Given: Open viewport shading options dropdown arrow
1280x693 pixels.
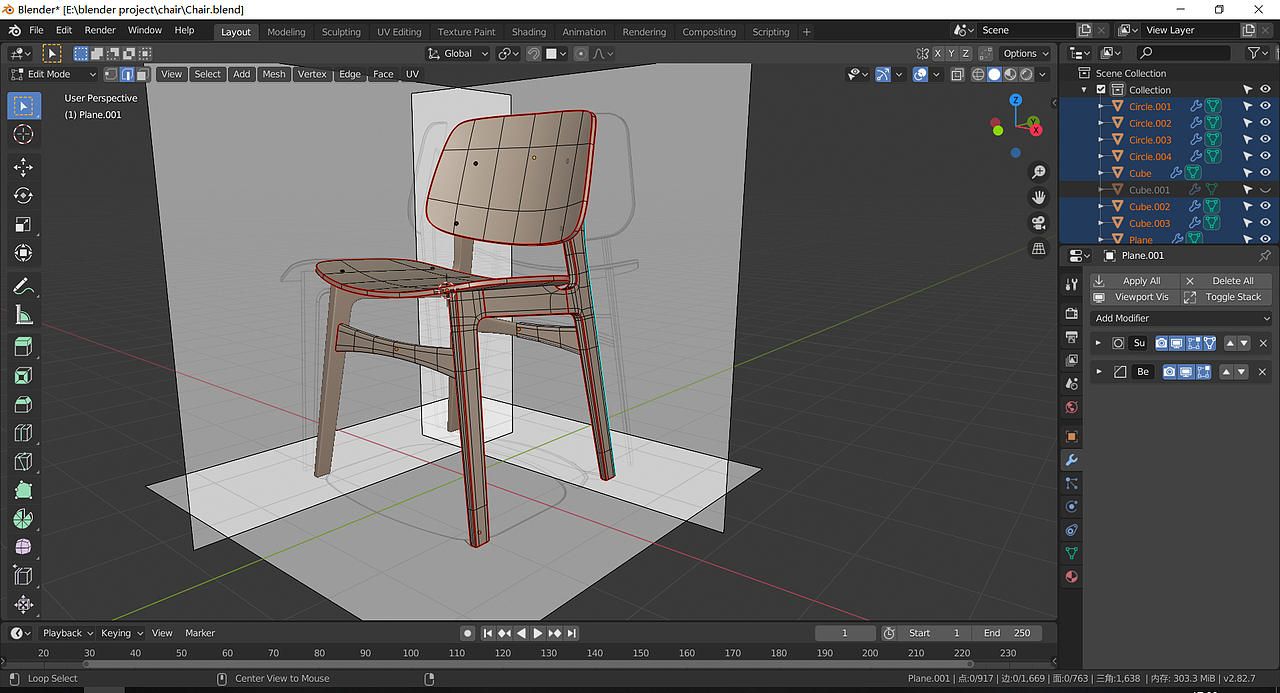Looking at the screenshot, I should [x=1043, y=74].
